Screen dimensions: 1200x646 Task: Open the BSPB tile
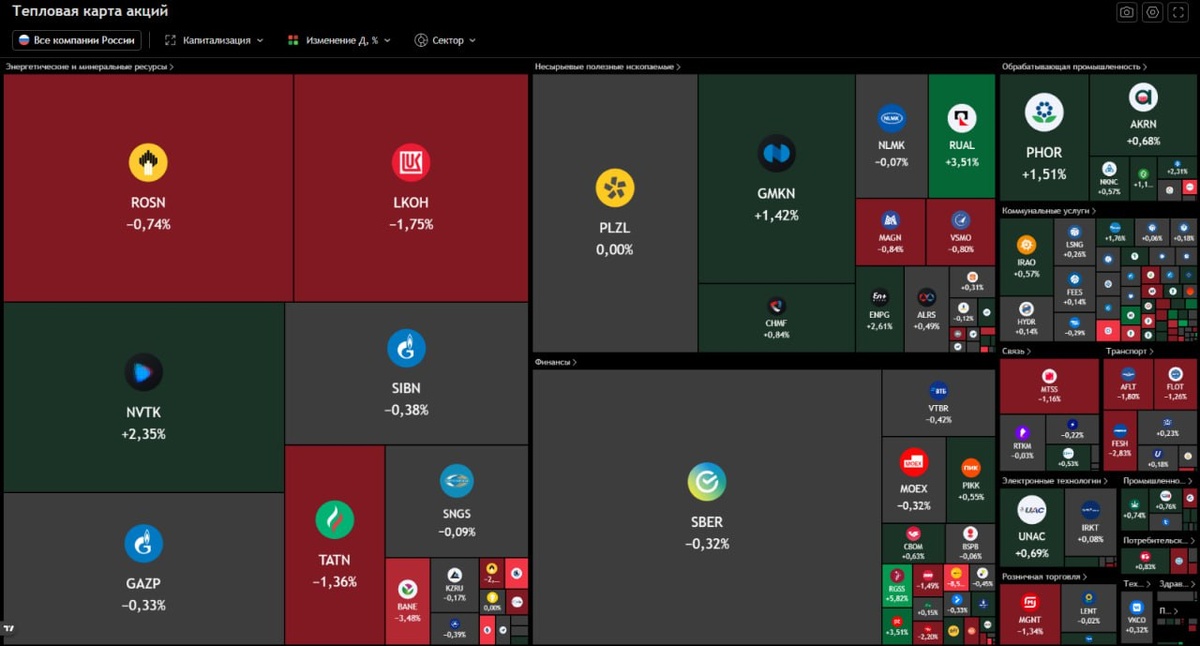[971, 544]
